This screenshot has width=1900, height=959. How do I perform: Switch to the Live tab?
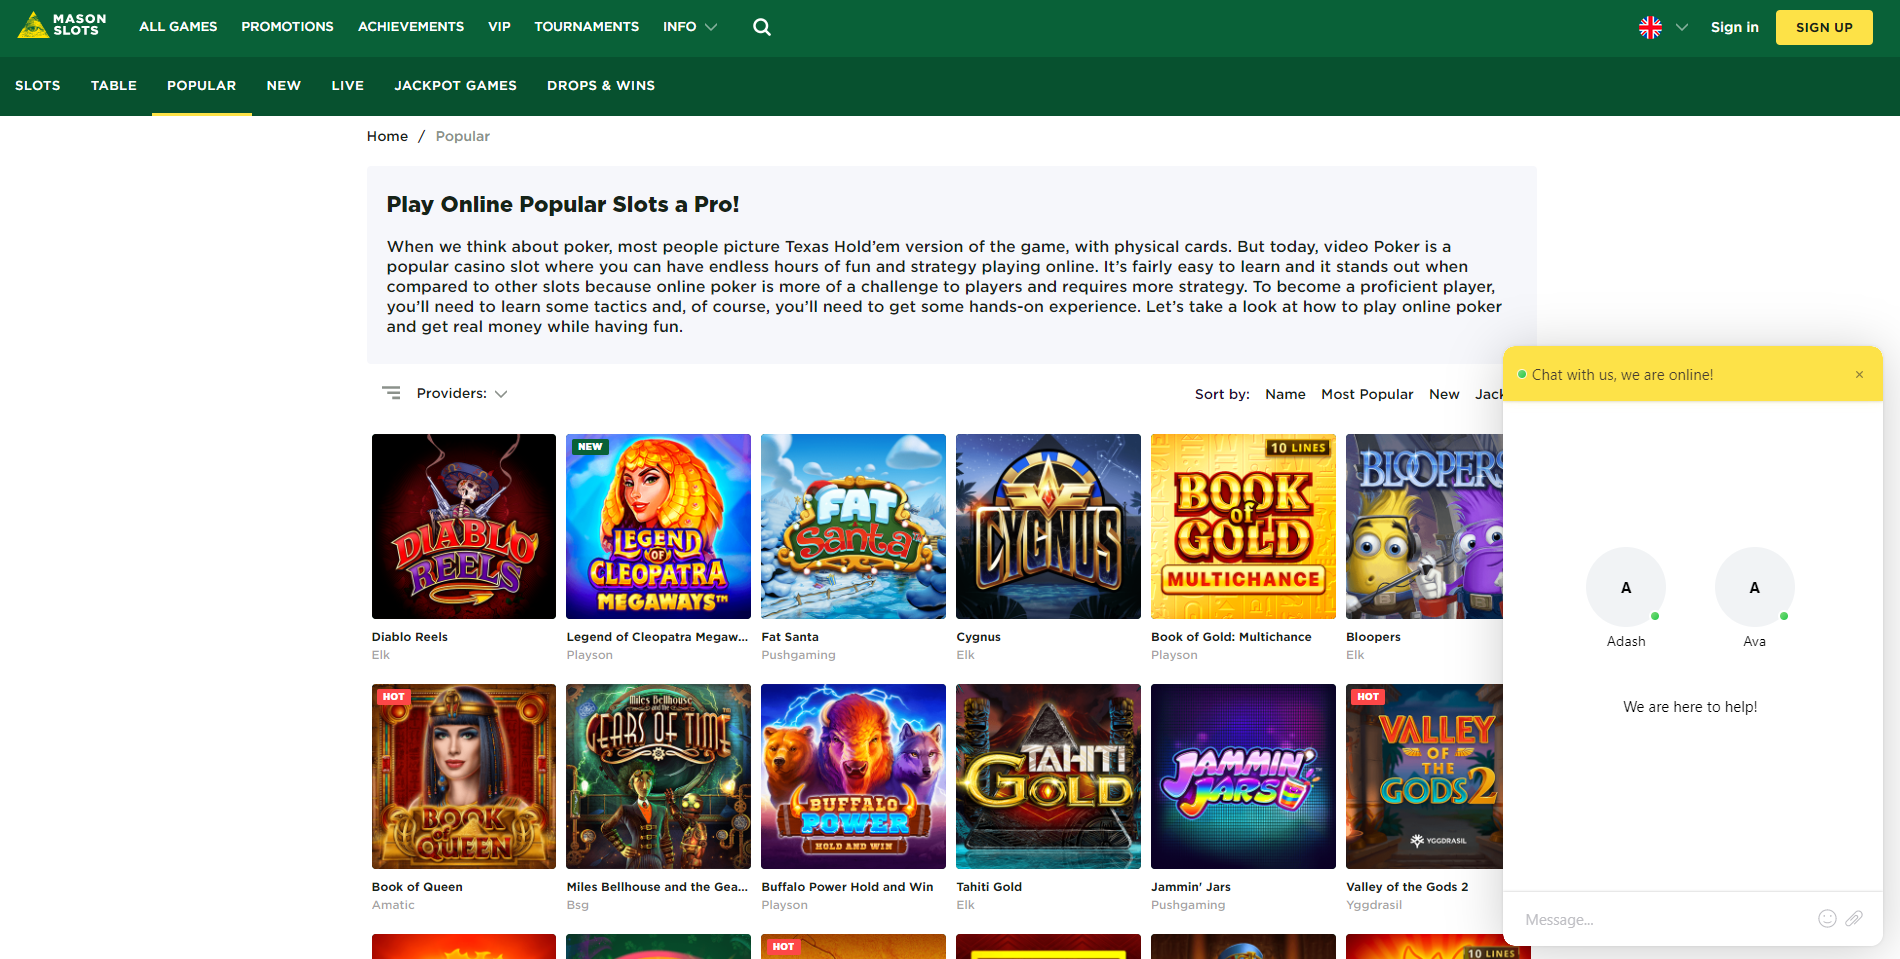348,86
